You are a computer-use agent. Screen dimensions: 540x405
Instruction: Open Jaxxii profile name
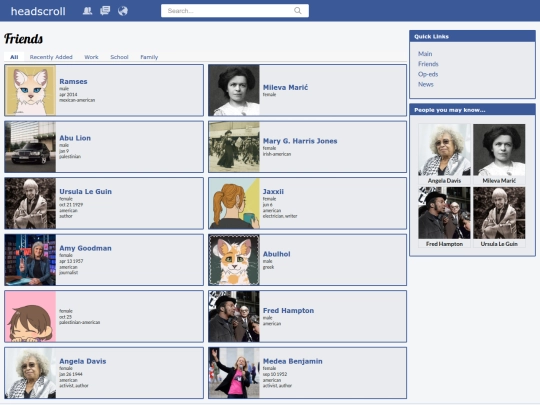273,191
